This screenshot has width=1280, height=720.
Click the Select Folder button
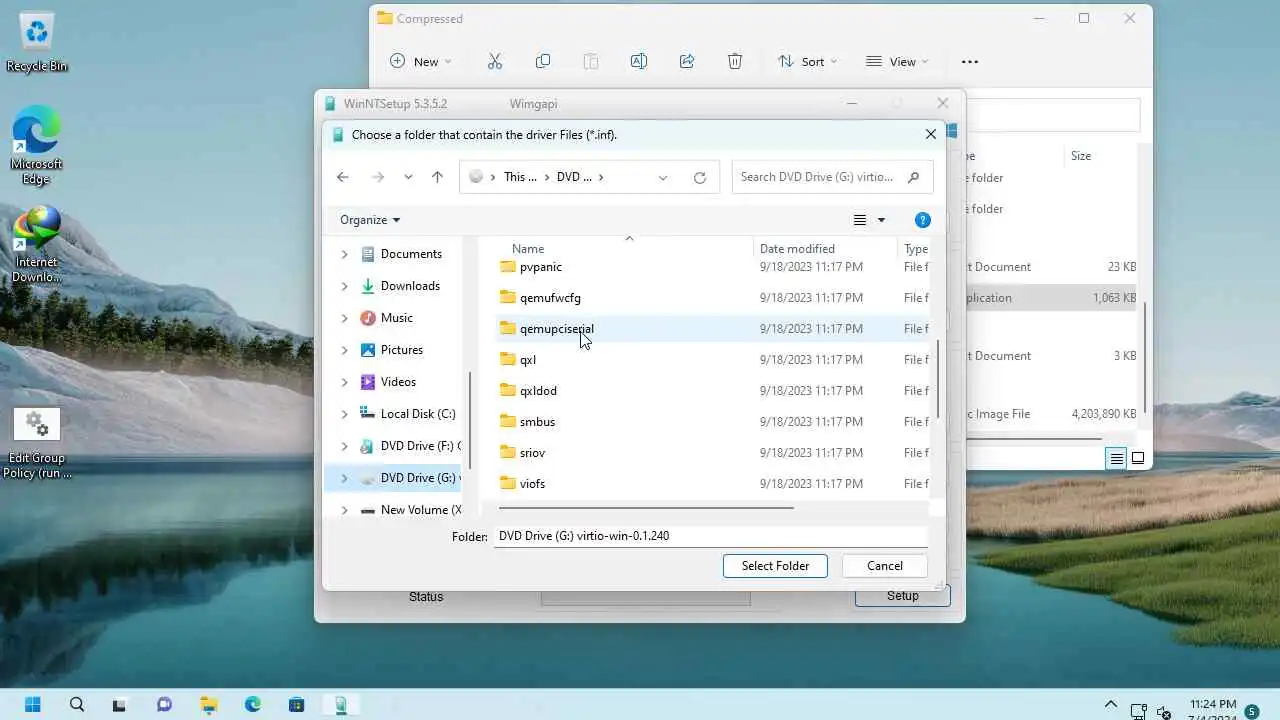[775, 566]
